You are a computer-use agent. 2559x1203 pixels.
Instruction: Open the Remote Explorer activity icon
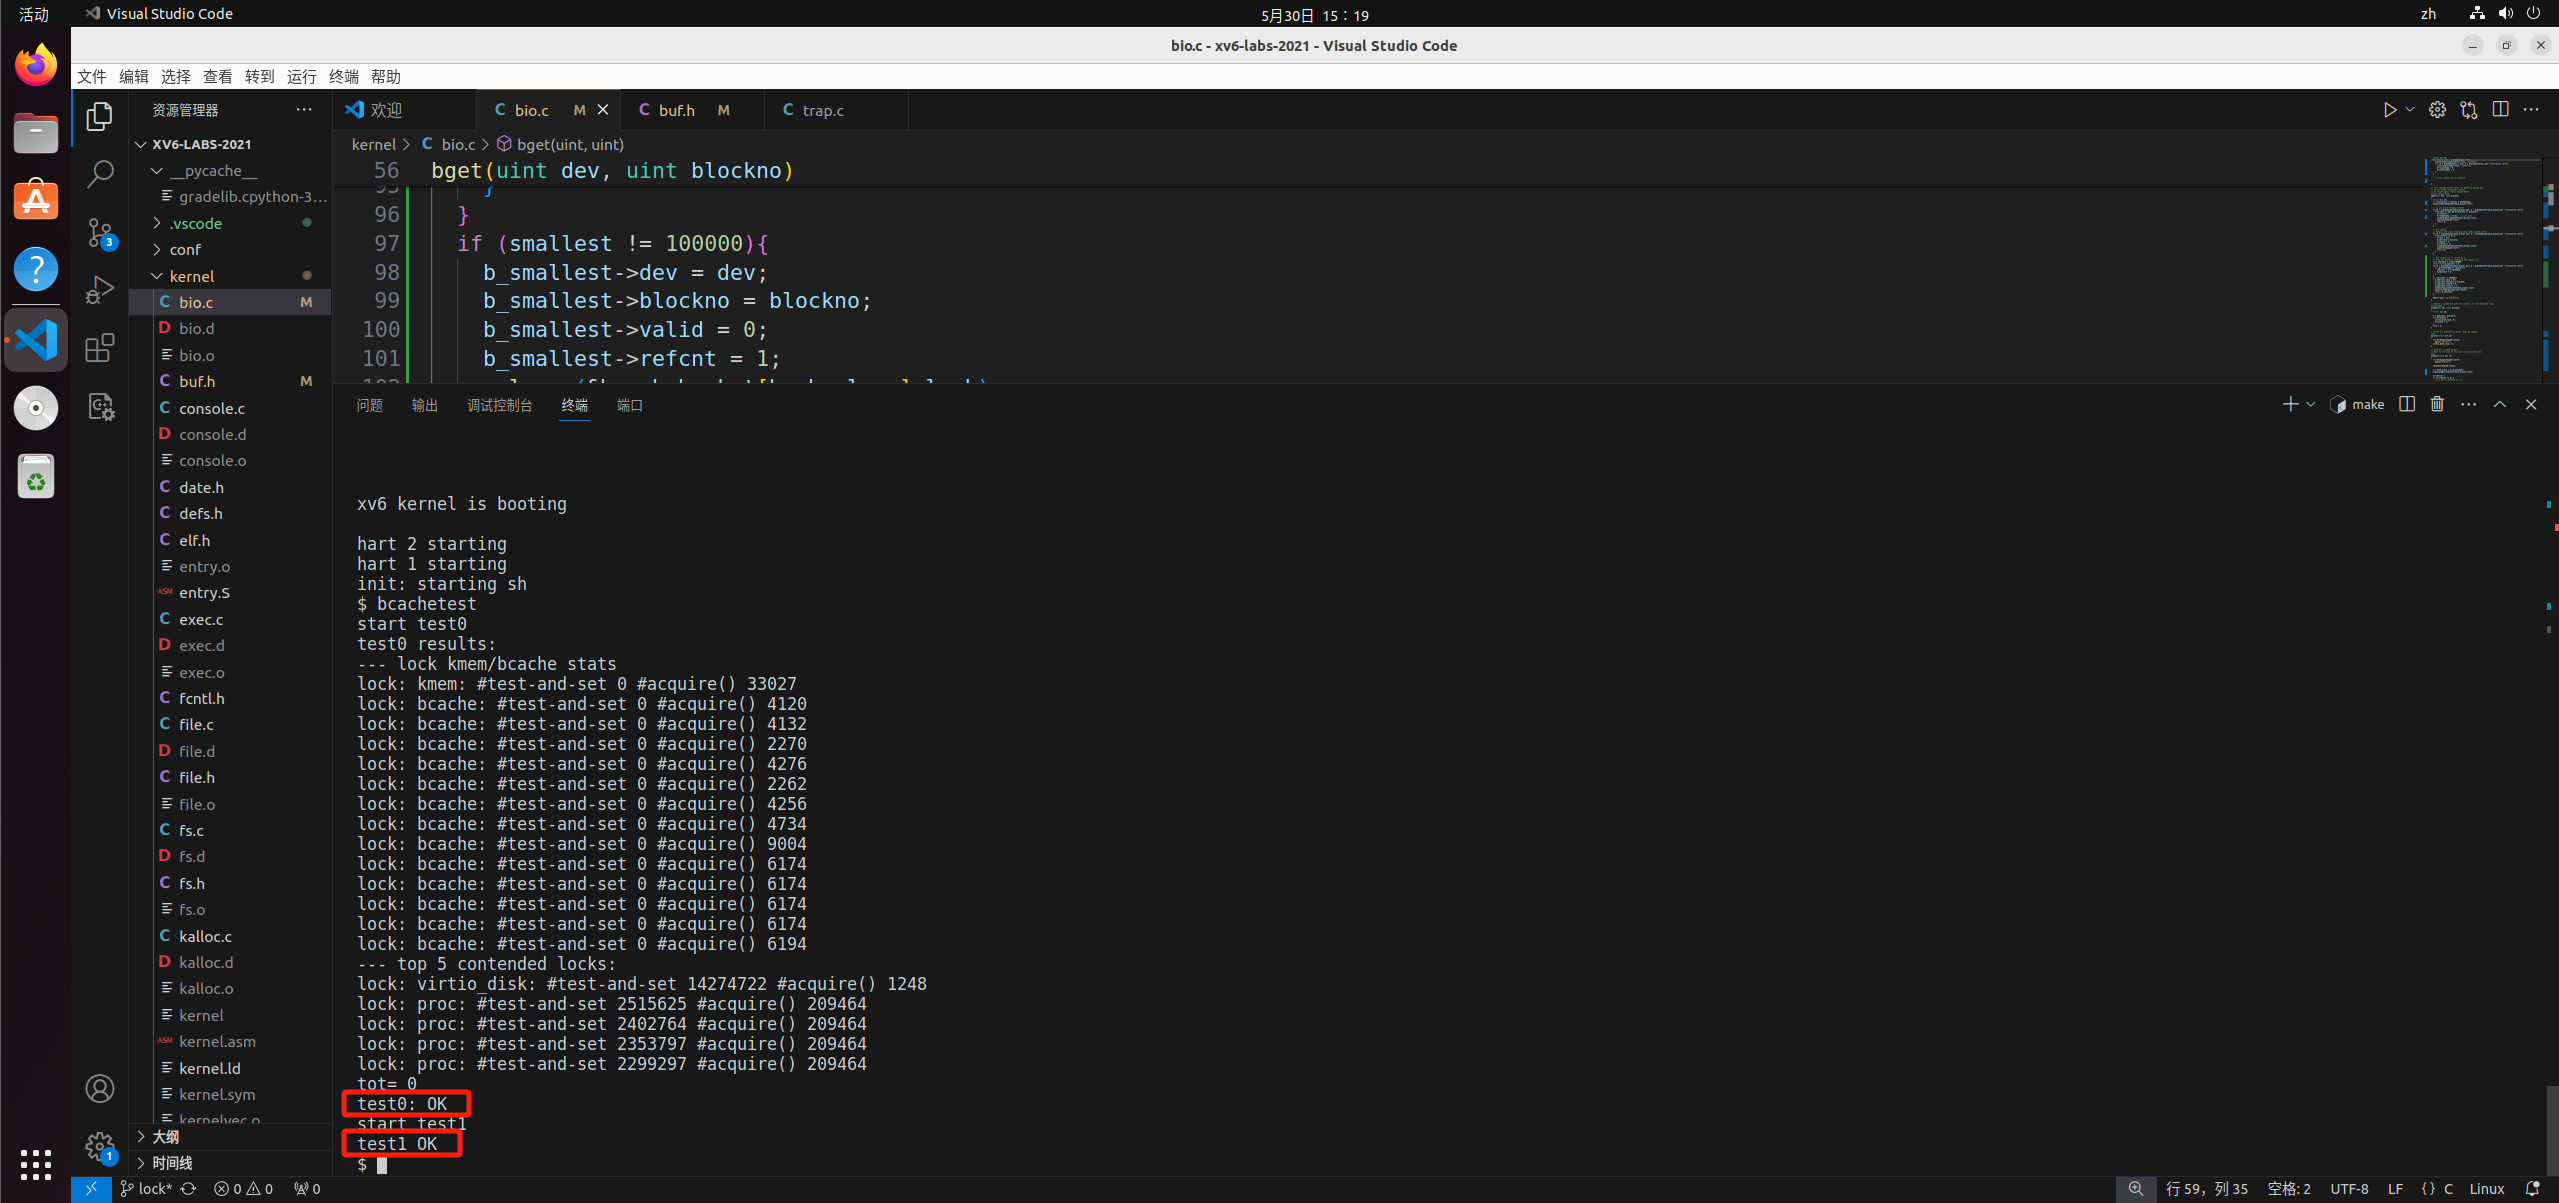[99, 406]
